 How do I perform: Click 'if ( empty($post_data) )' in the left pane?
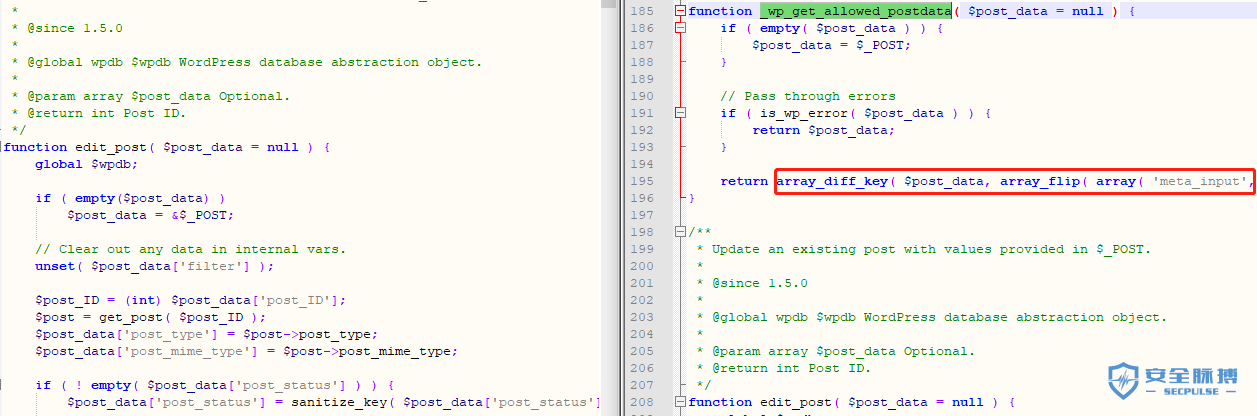click(131, 198)
